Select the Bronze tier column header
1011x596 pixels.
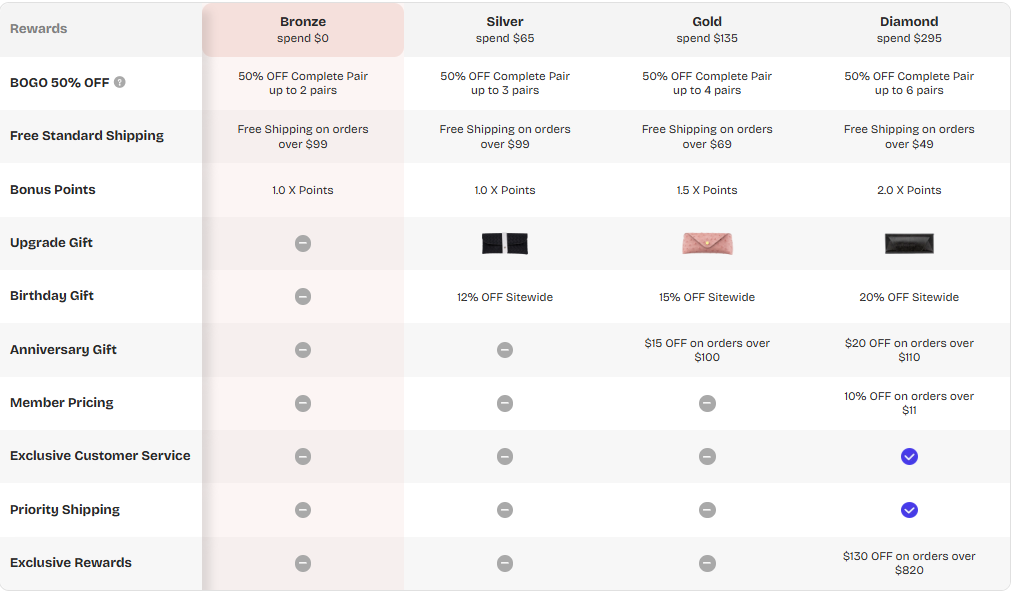click(303, 29)
